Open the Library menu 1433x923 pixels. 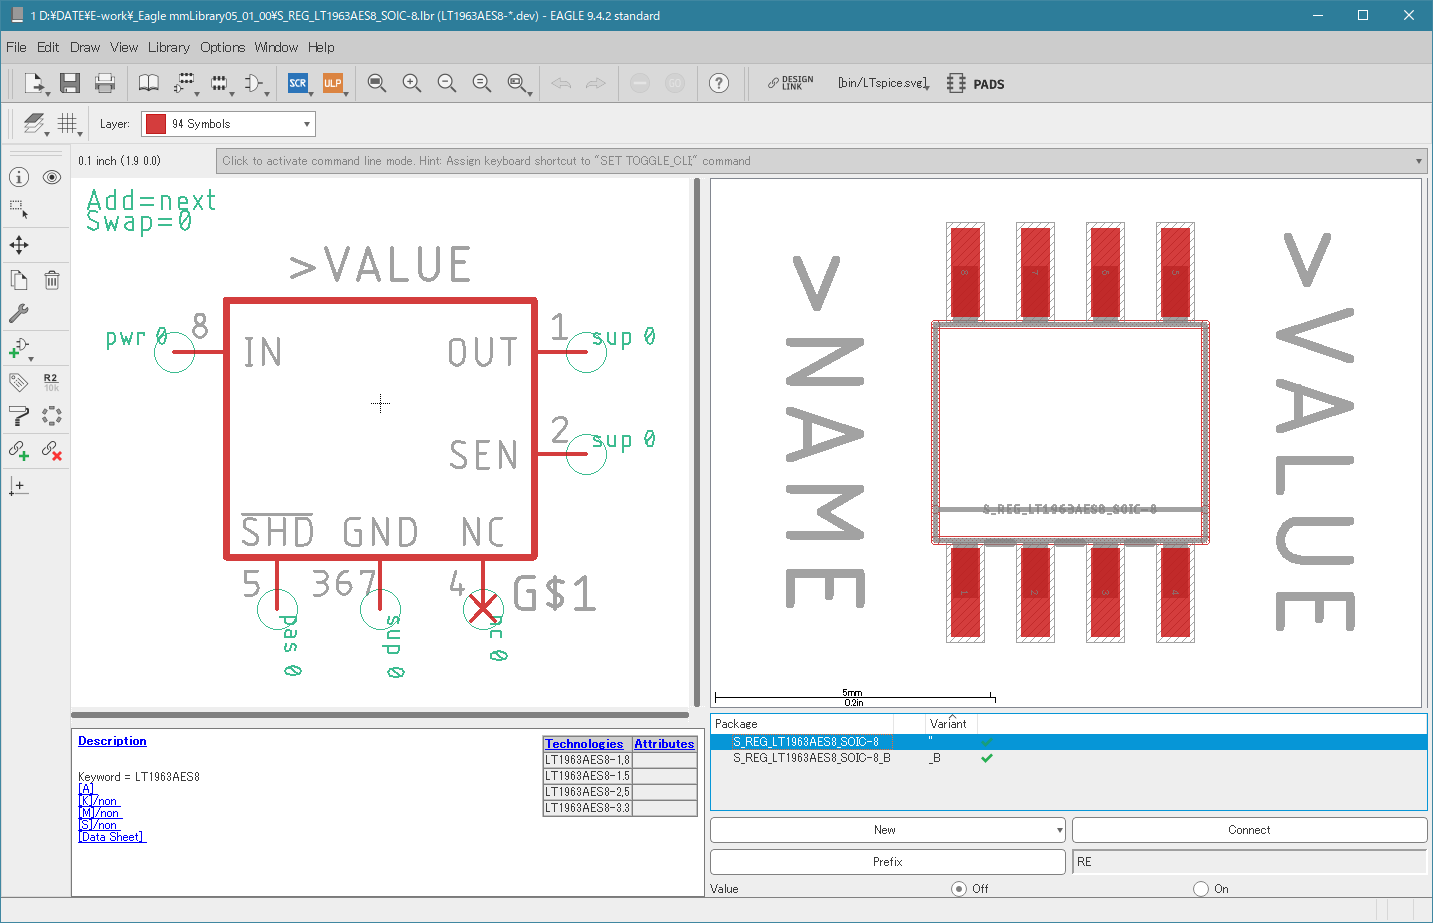(169, 47)
